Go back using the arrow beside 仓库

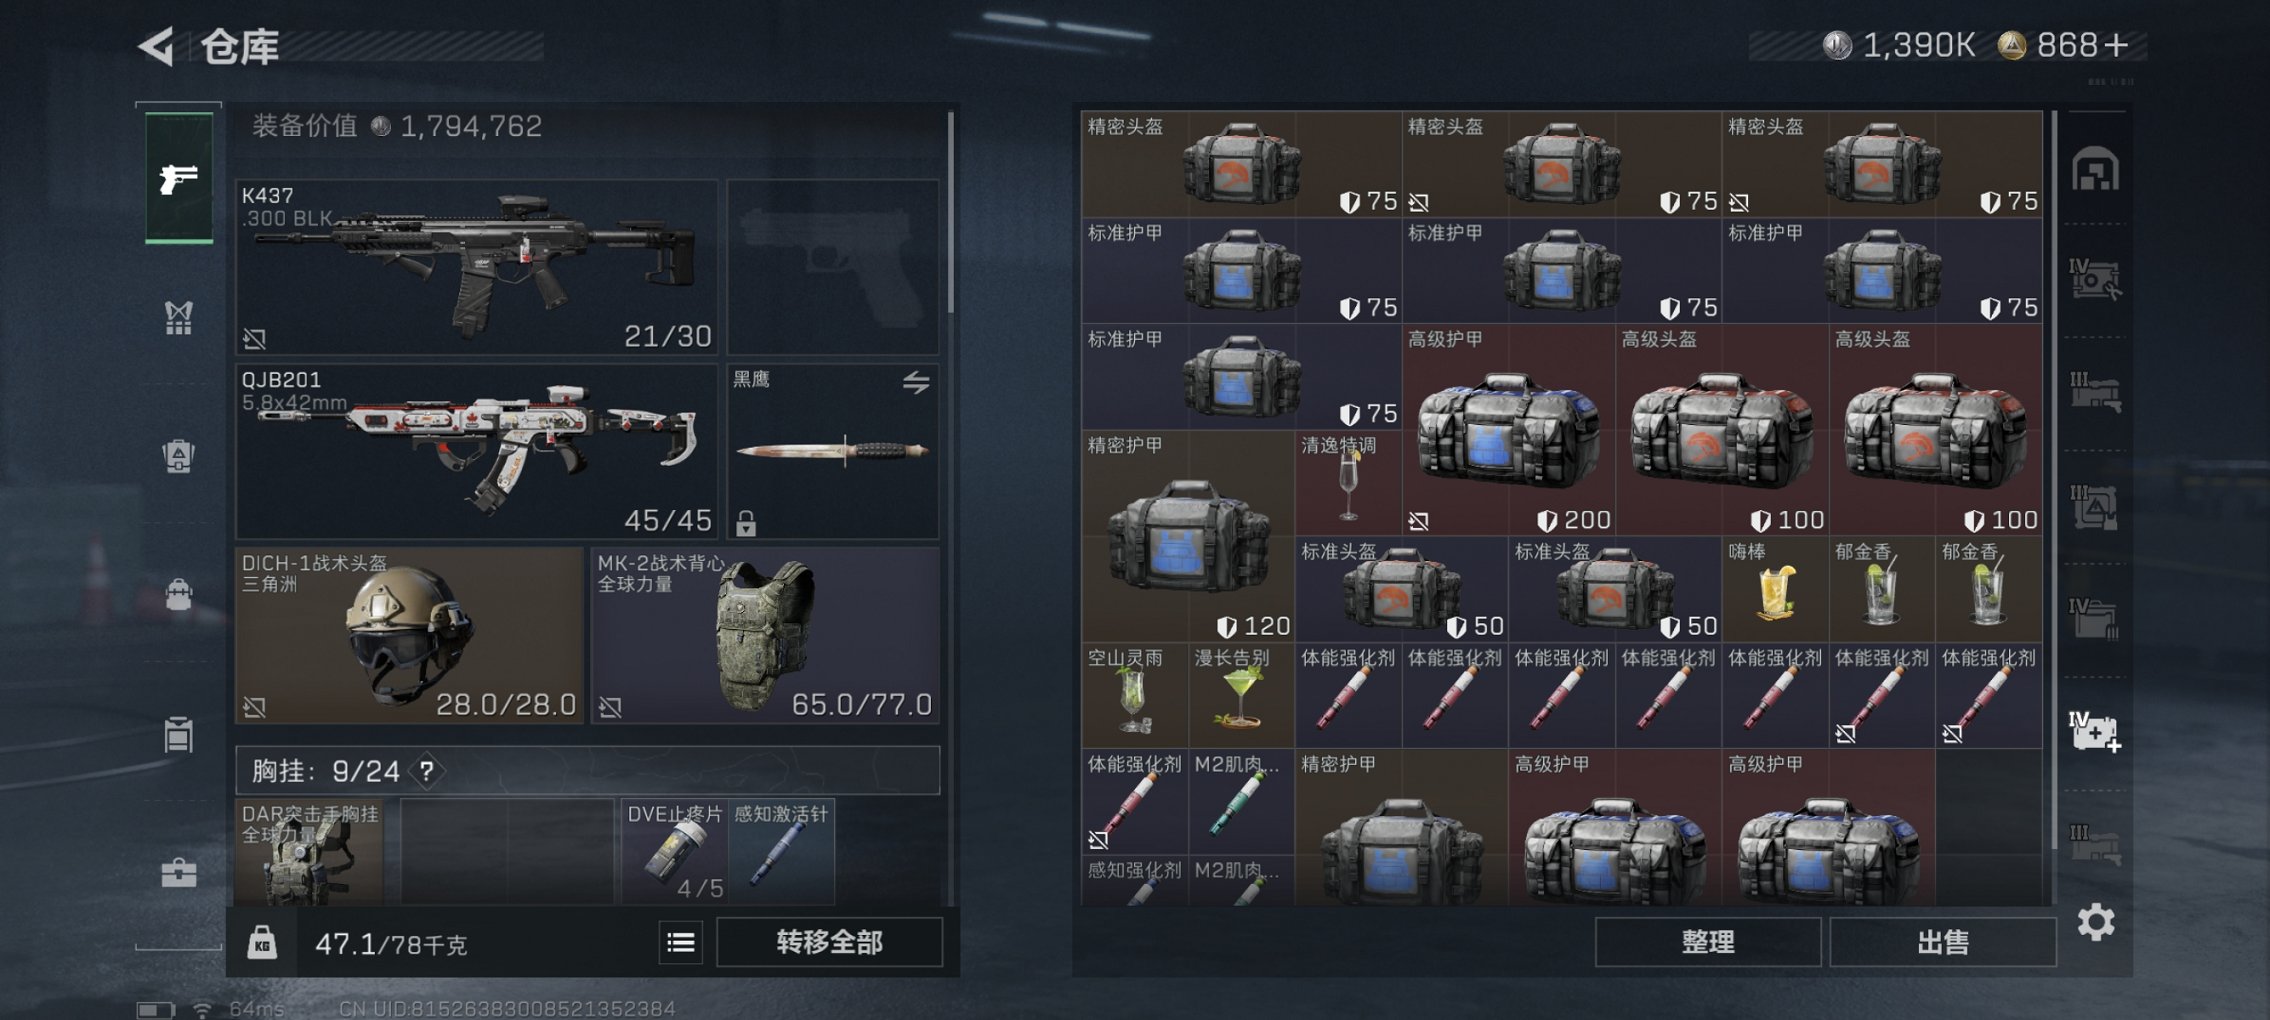157,46
